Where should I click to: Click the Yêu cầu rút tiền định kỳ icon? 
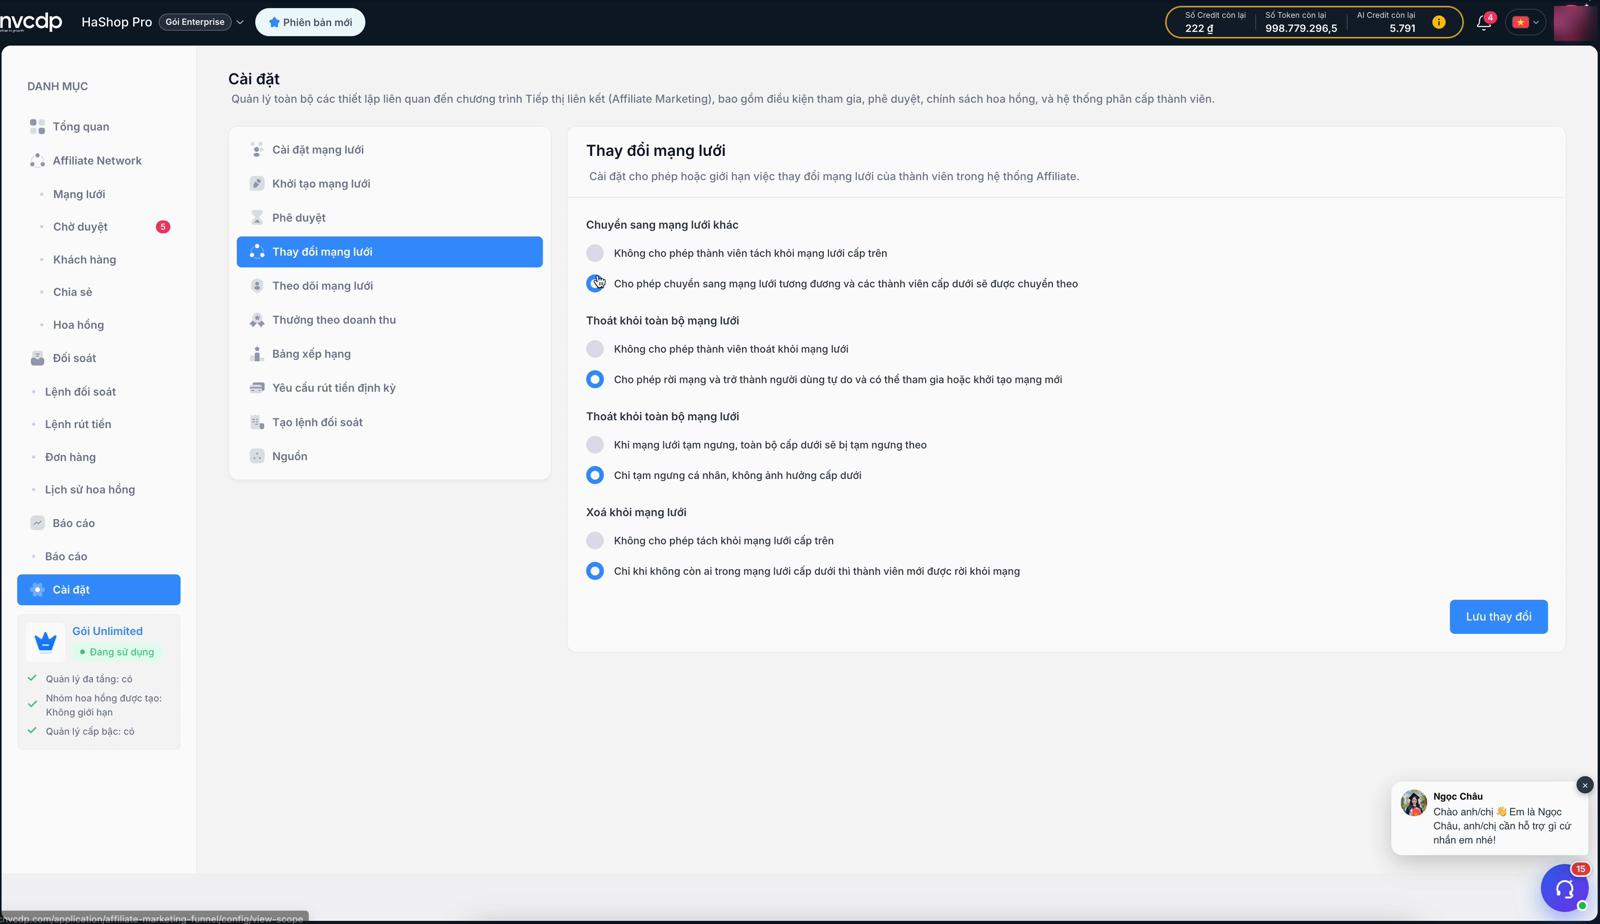coord(257,388)
